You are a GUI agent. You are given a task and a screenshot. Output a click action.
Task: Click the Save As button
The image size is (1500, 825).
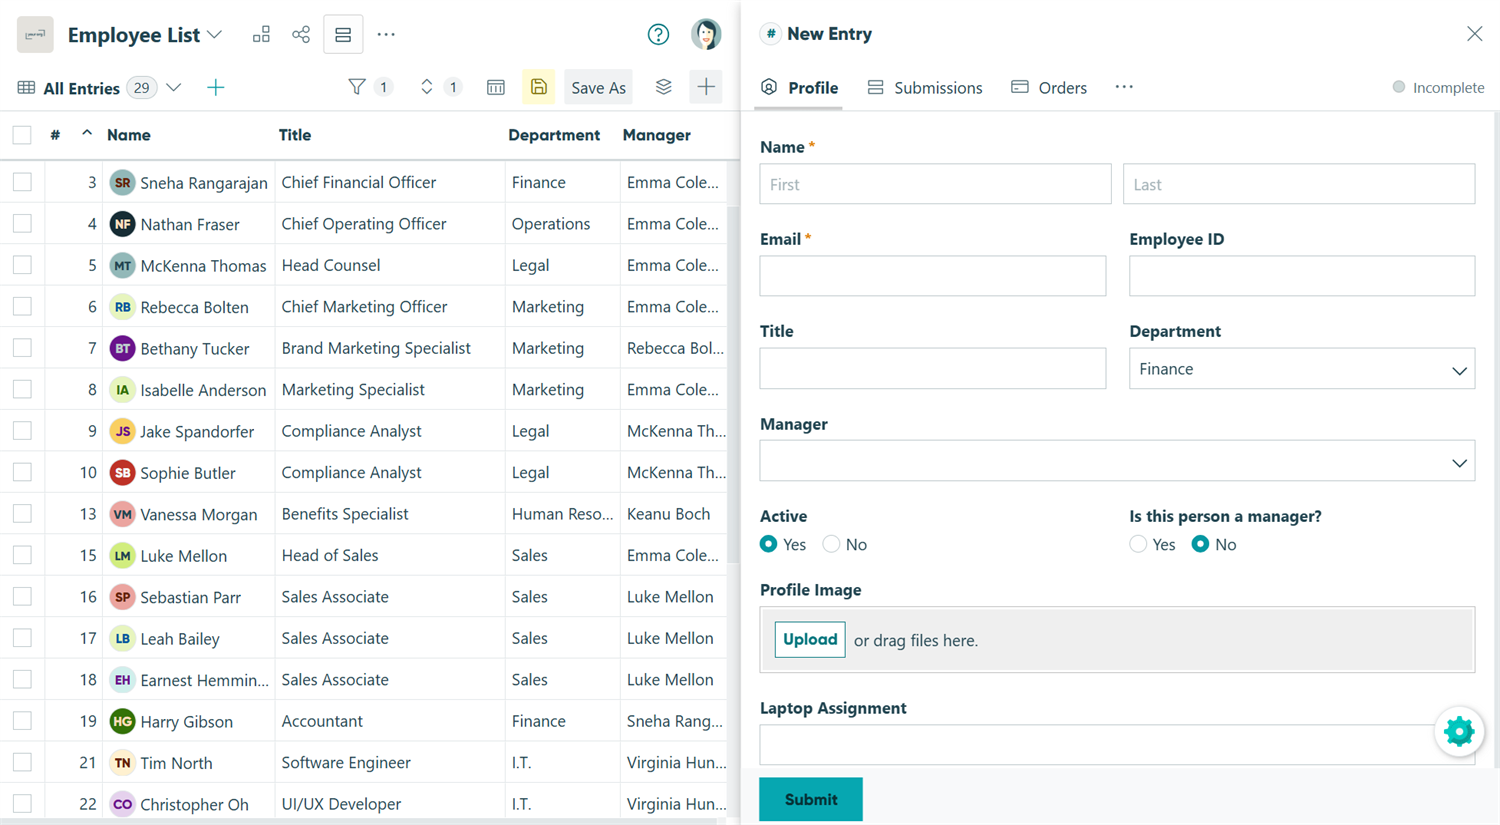pos(598,88)
